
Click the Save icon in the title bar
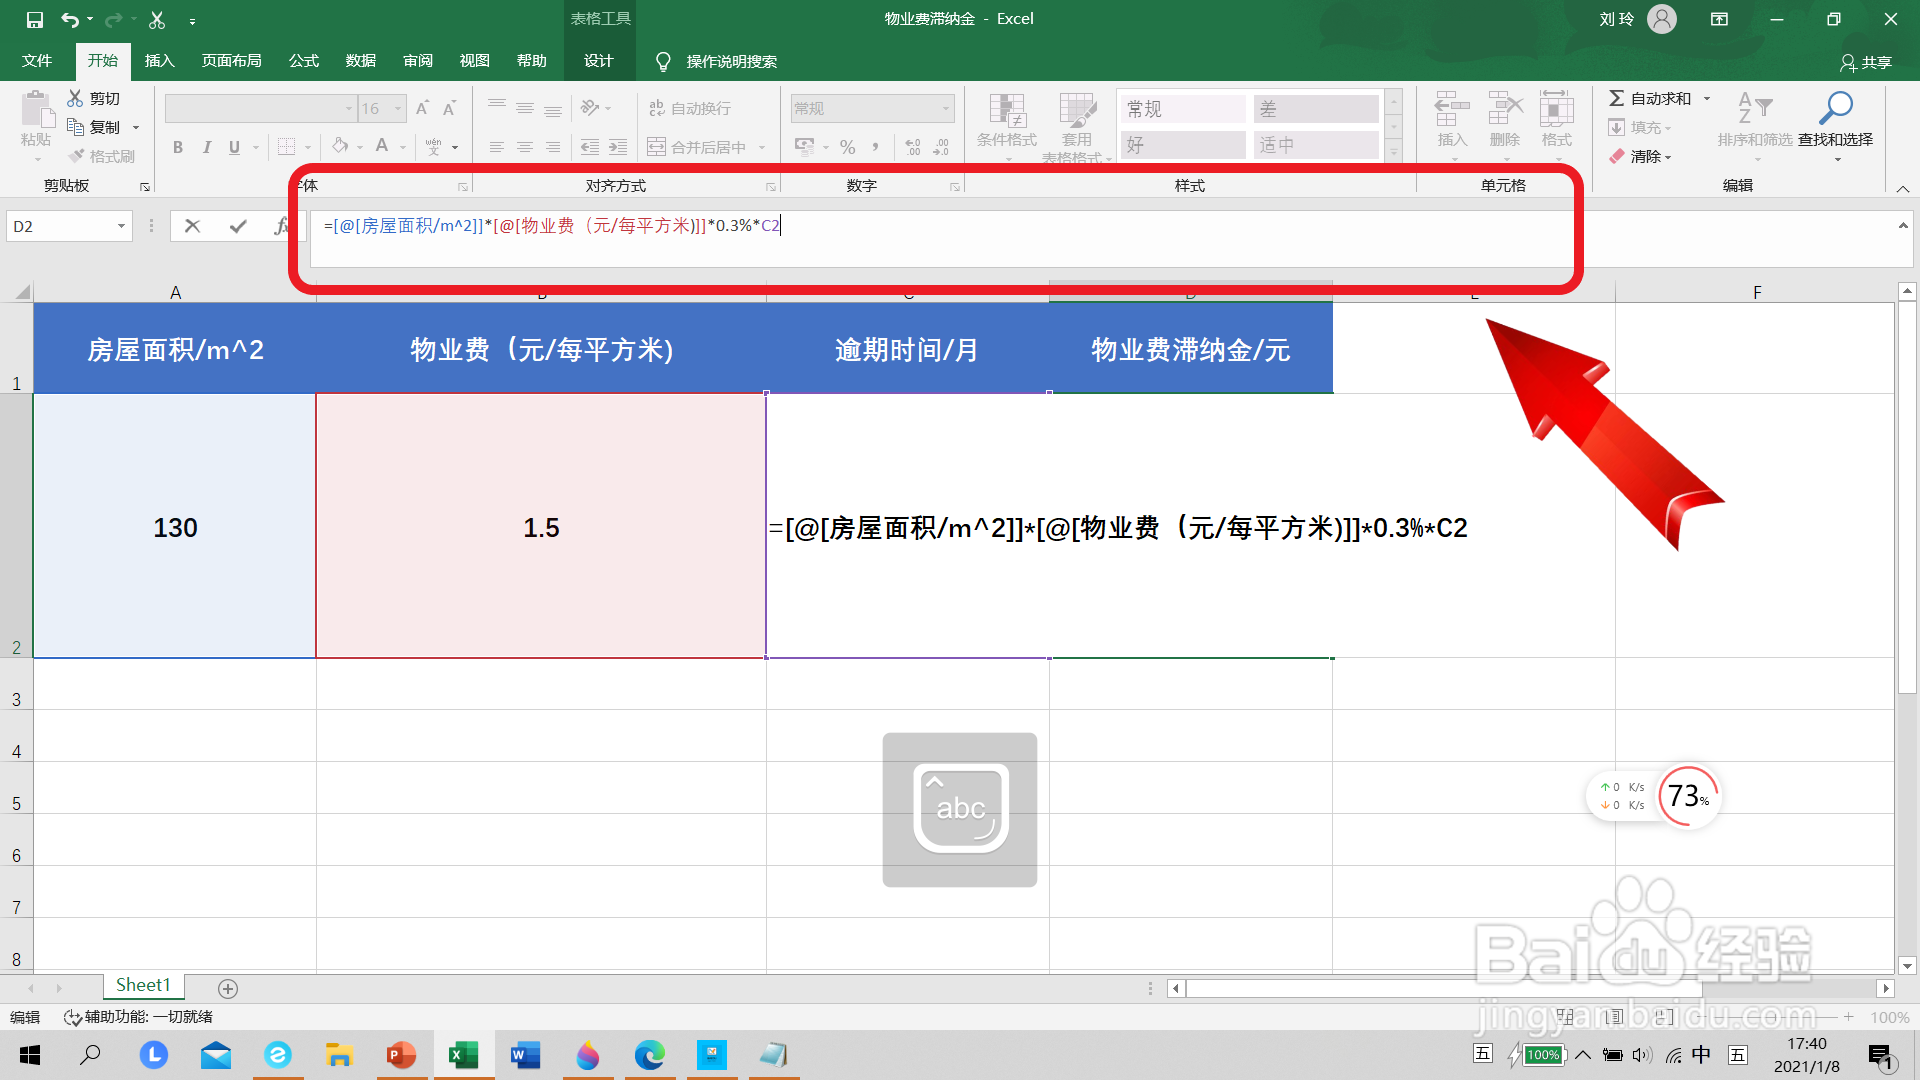pyautogui.click(x=35, y=19)
